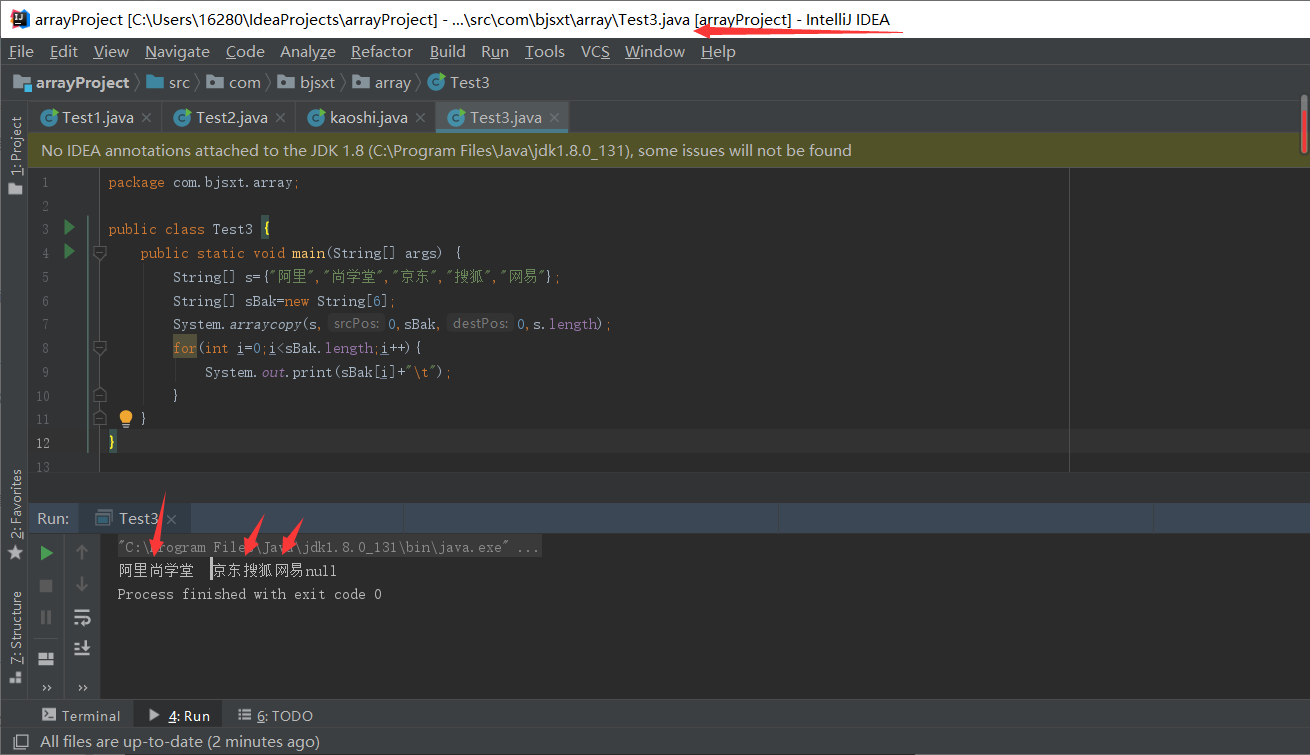Close the Test3 run tab
1310x755 pixels.
click(172, 519)
